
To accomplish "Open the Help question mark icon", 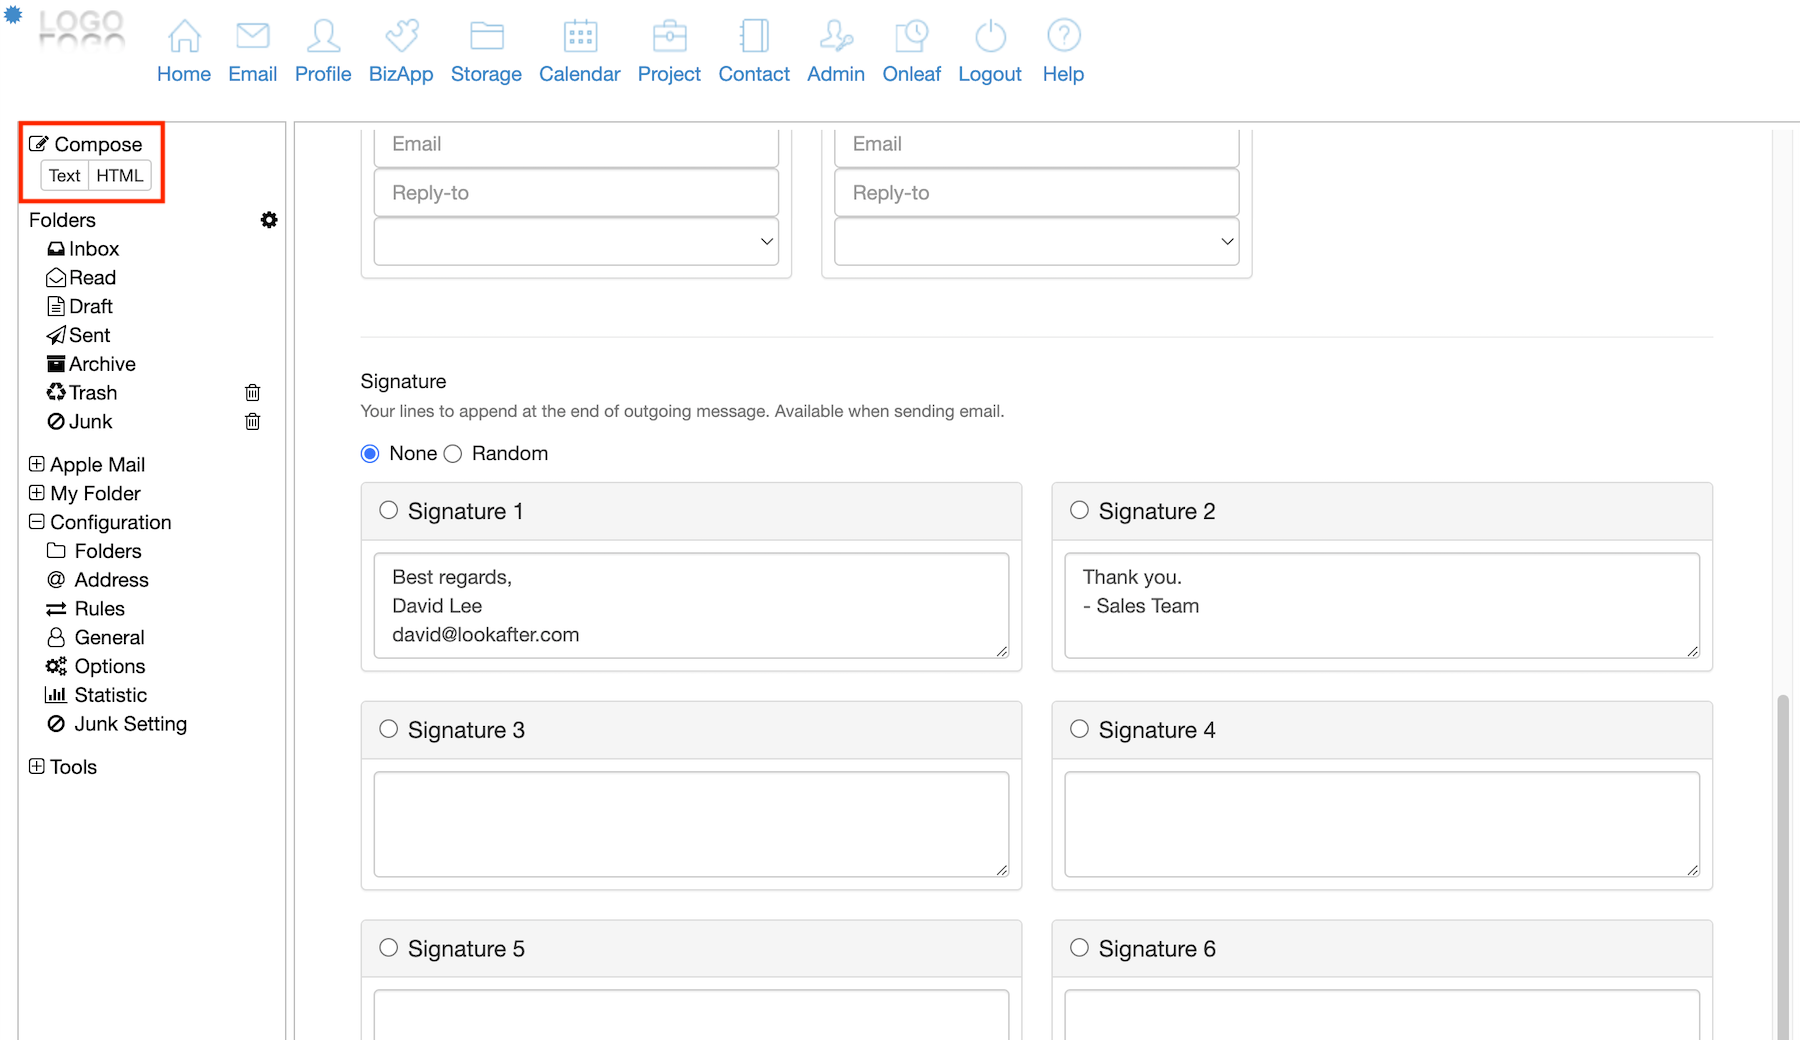I will (x=1063, y=37).
